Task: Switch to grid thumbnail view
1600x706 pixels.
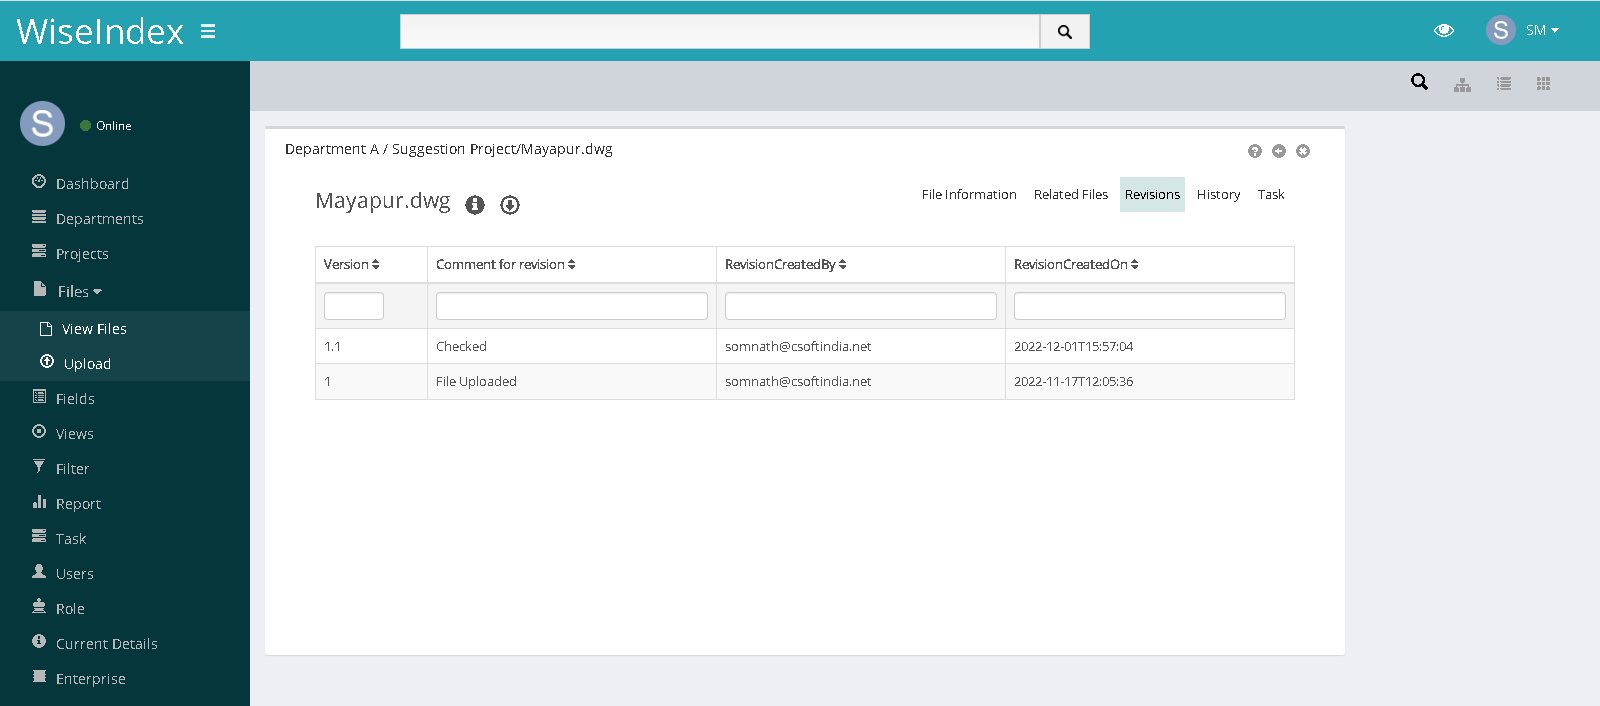Action: coord(1543,84)
